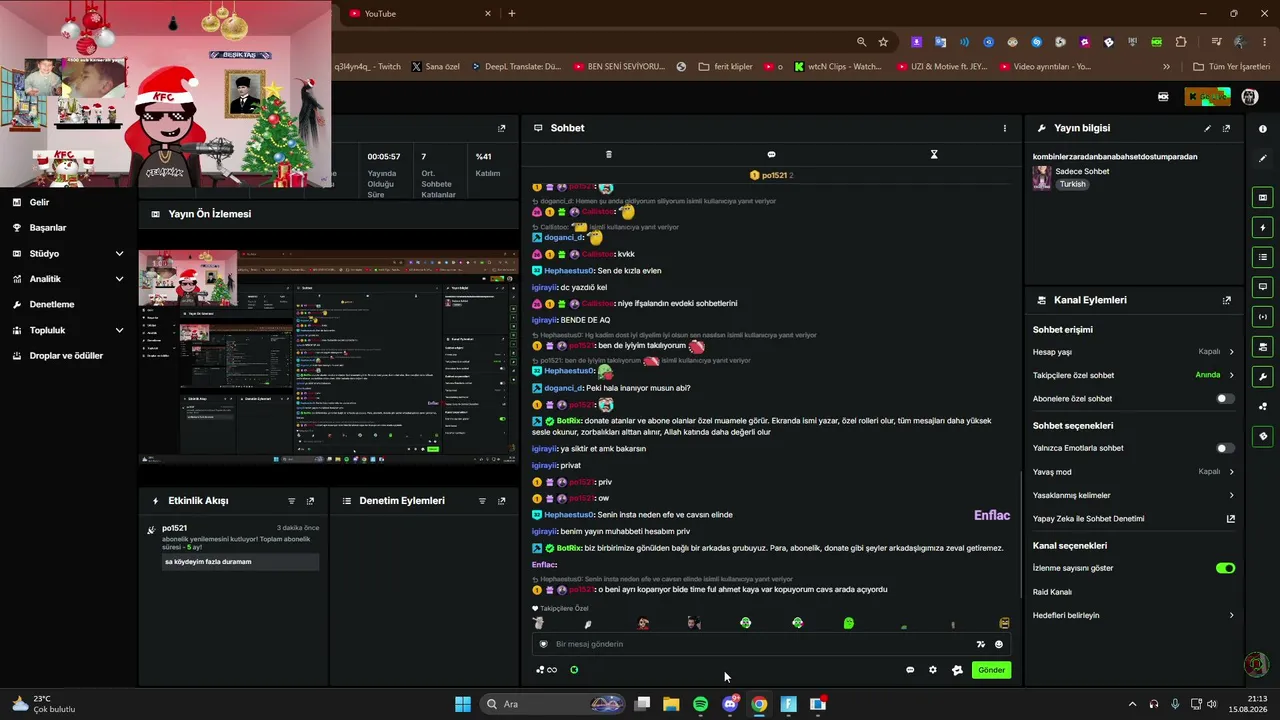Image resolution: width=1280 pixels, height=720 pixels.
Task: Select the hourglass tab in Sohbet
Action: pyautogui.click(x=934, y=154)
